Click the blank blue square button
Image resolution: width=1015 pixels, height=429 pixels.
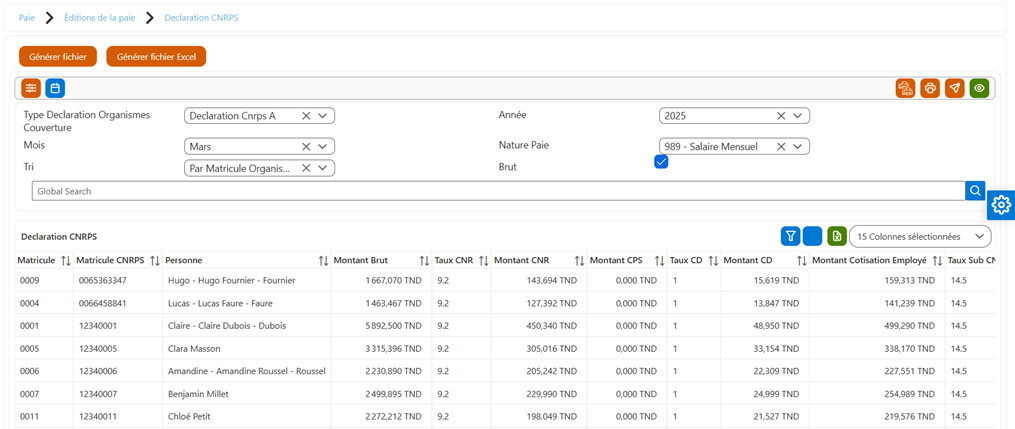coord(812,236)
